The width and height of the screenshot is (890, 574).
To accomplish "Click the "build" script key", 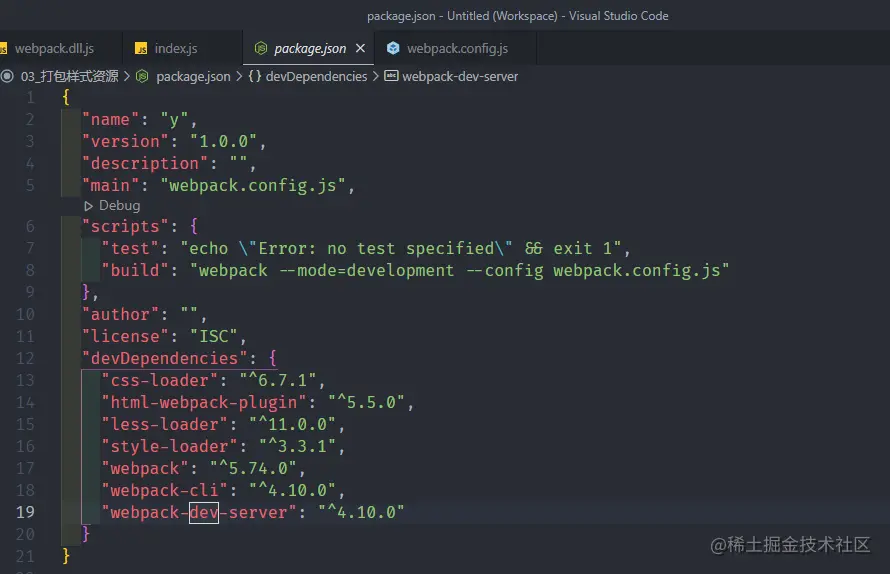I will [x=135, y=270].
